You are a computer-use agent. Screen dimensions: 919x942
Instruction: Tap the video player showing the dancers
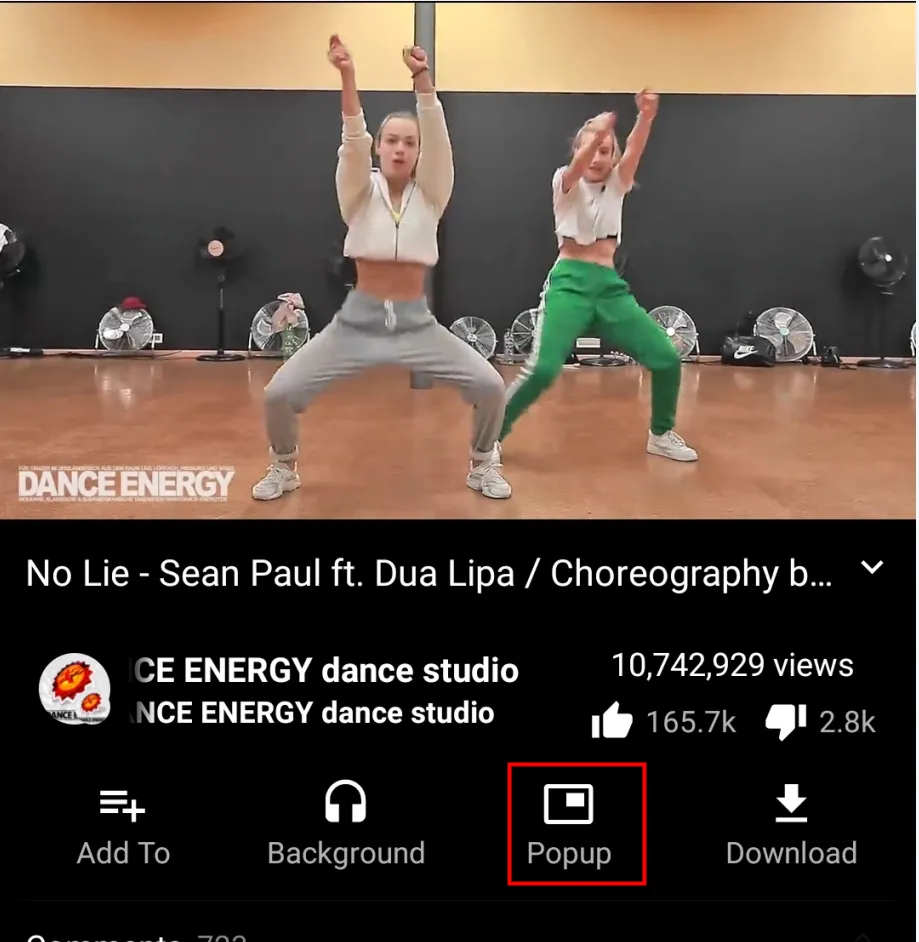click(460, 261)
